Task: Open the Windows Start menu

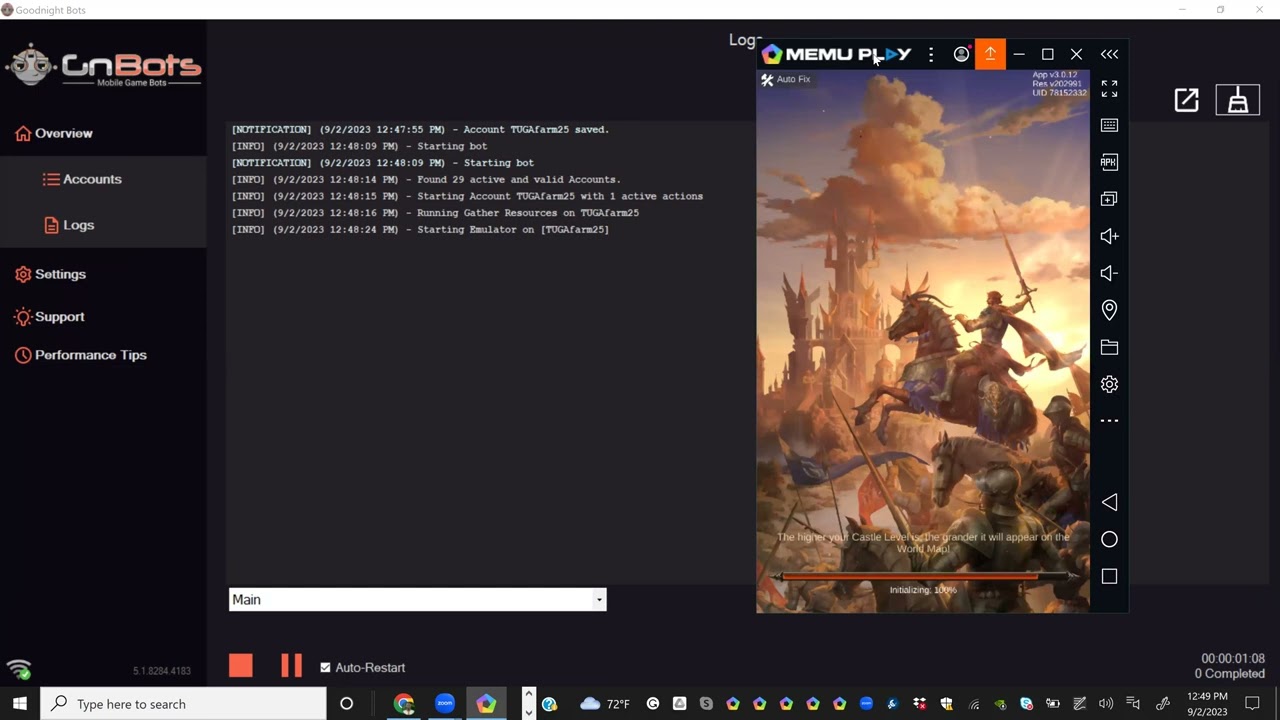Action: click(19, 704)
